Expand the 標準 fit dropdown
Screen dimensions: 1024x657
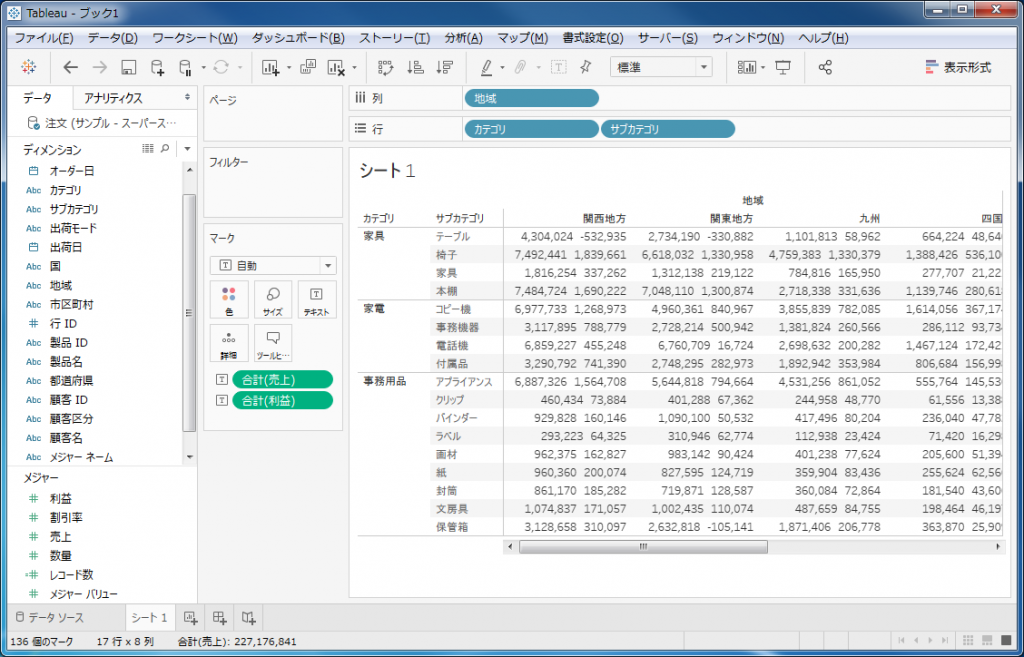click(x=661, y=67)
